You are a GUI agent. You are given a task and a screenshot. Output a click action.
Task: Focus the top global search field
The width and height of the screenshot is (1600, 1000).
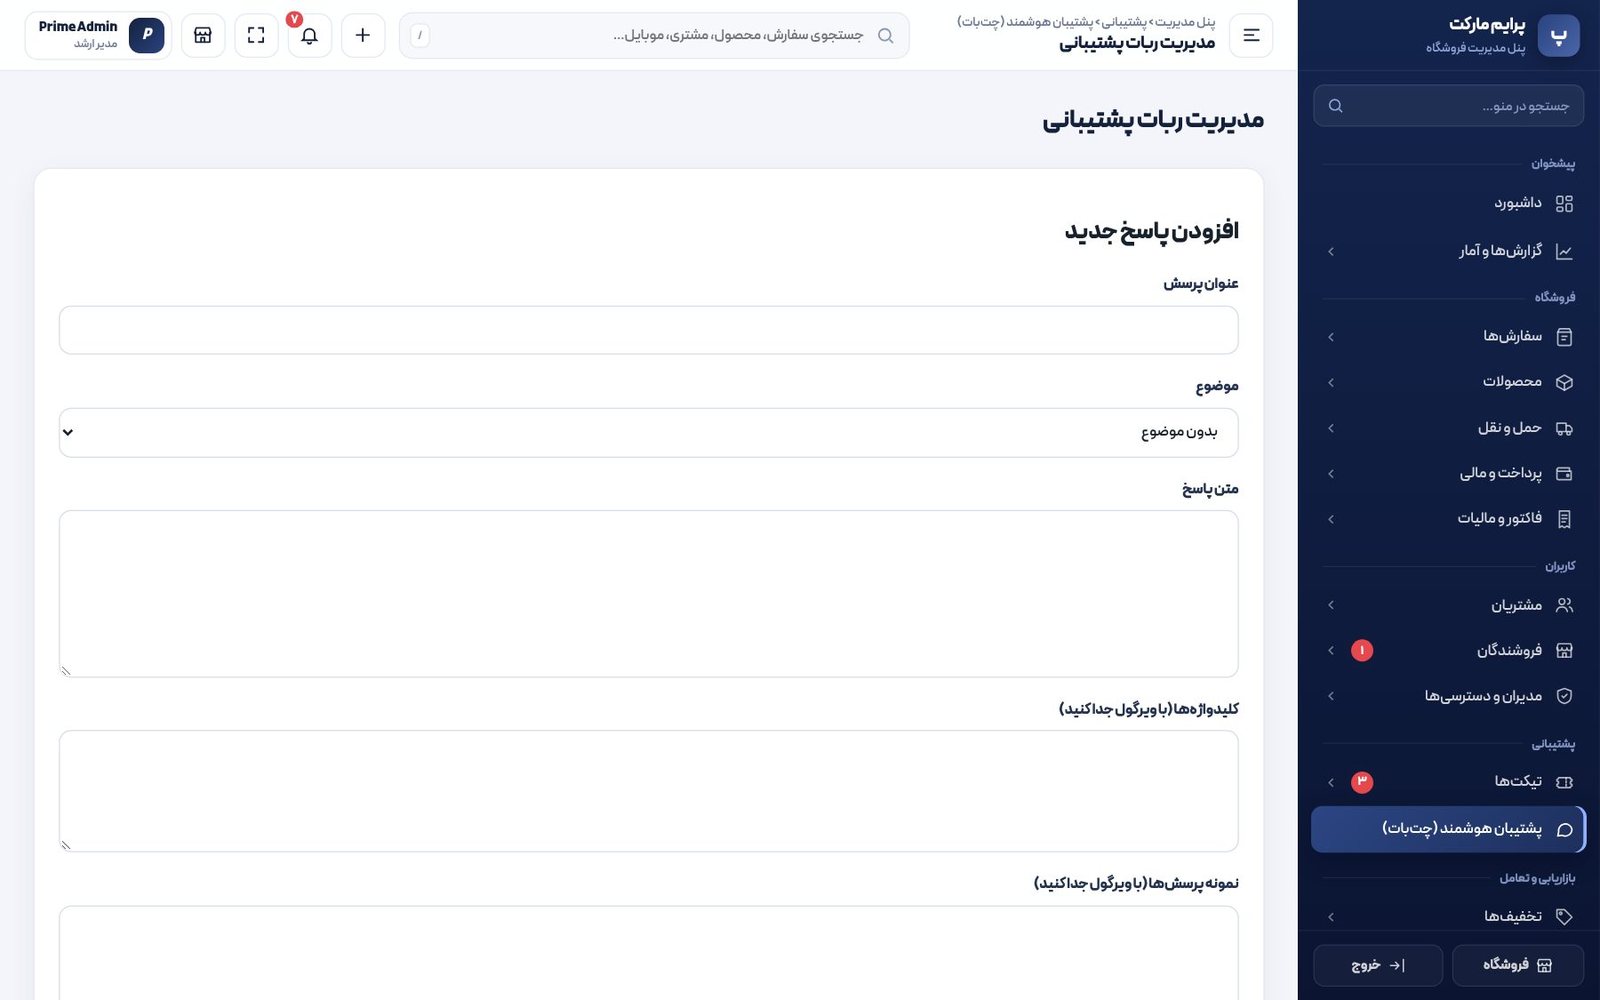654,36
